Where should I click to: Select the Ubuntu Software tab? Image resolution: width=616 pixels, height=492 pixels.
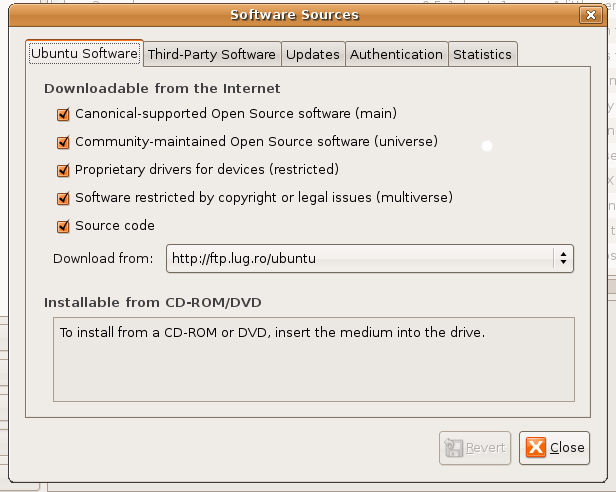(x=84, y=53)
